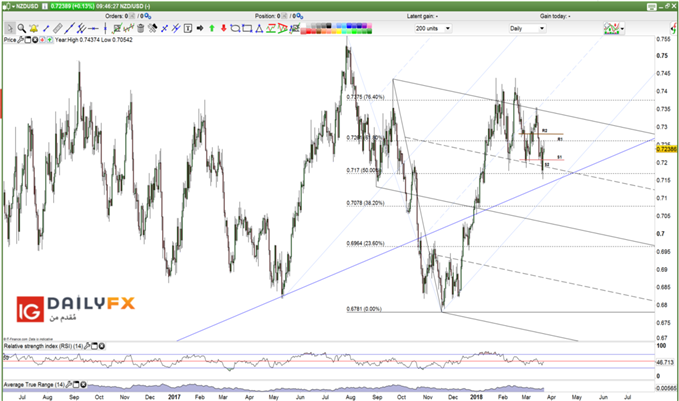The width and height of the screenshot is (679, 401).
Task: Click the red plus icon in Price panel
Action: click(x=42, y=40)
